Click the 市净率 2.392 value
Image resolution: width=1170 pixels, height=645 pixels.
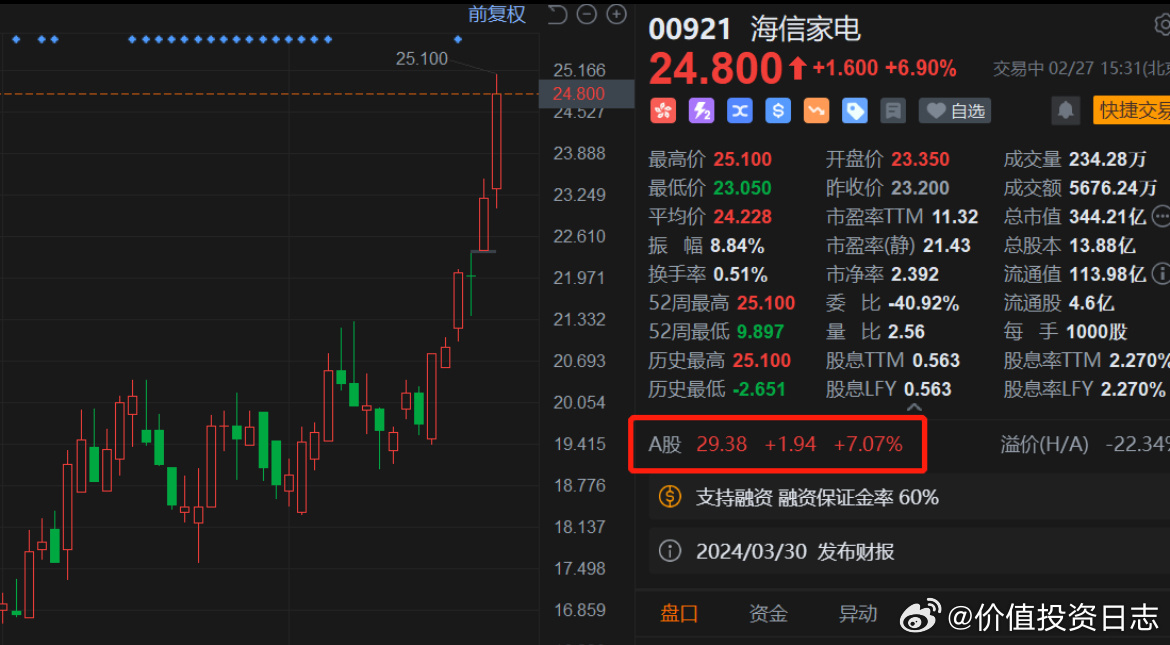[915, 274]
